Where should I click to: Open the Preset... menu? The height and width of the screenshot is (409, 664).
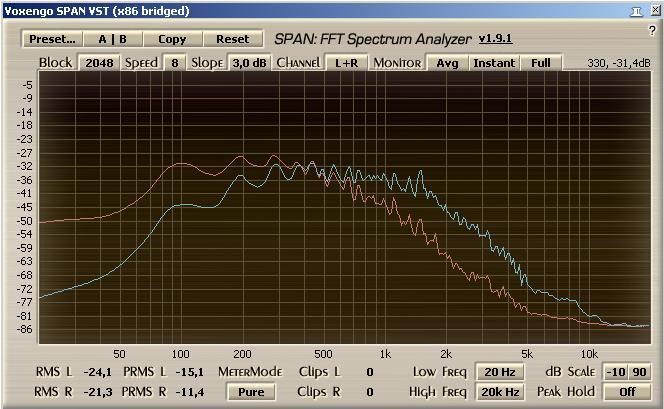click(x=52, y=39)
